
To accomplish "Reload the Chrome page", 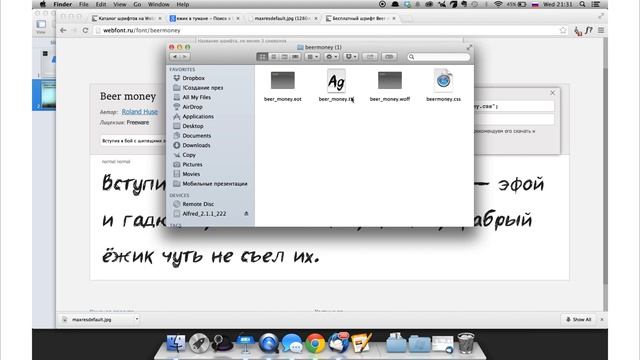I will tap(85, 30).
